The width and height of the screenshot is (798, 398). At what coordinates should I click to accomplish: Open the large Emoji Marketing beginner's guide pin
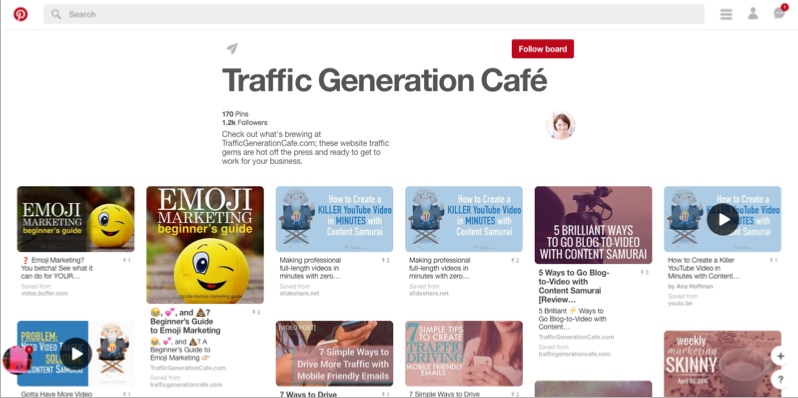point(205,245)
